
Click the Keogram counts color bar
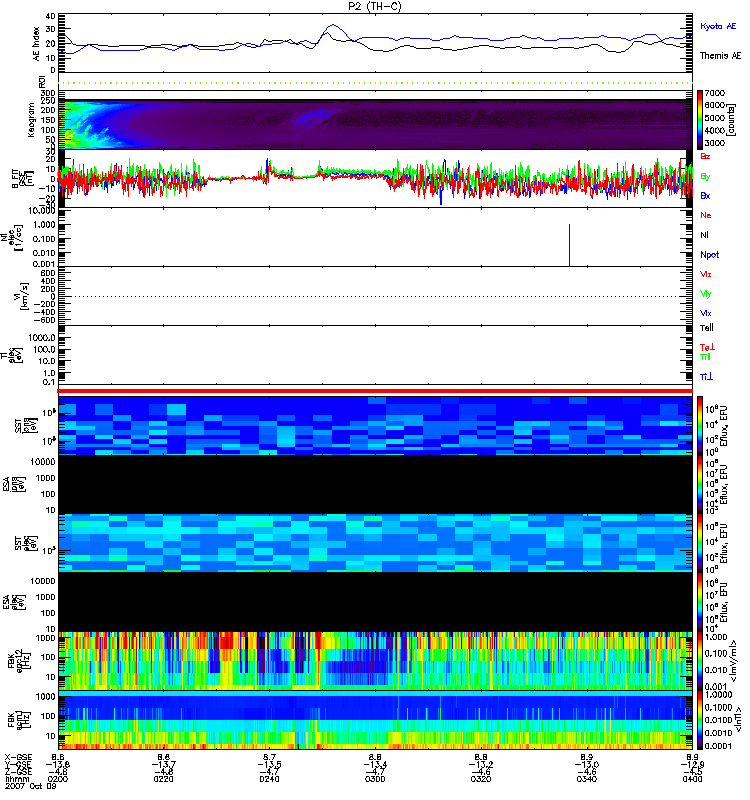pyautogui.click(x=699, y=120)
